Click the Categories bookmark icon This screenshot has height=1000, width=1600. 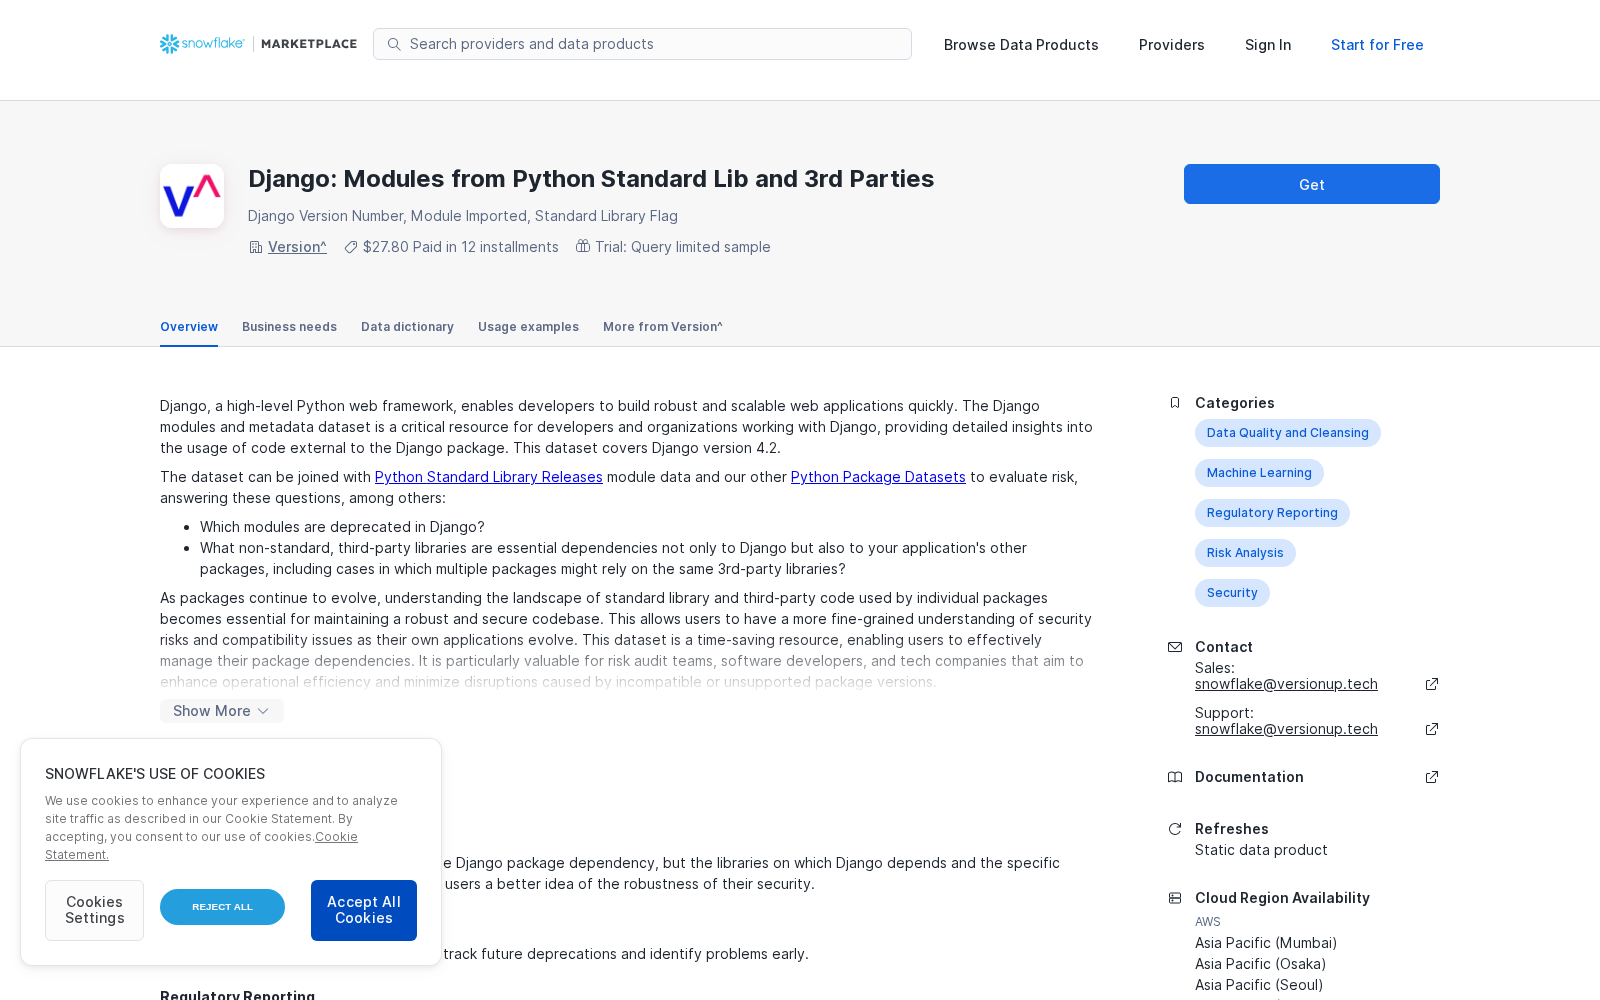[x=1175, y=403]
